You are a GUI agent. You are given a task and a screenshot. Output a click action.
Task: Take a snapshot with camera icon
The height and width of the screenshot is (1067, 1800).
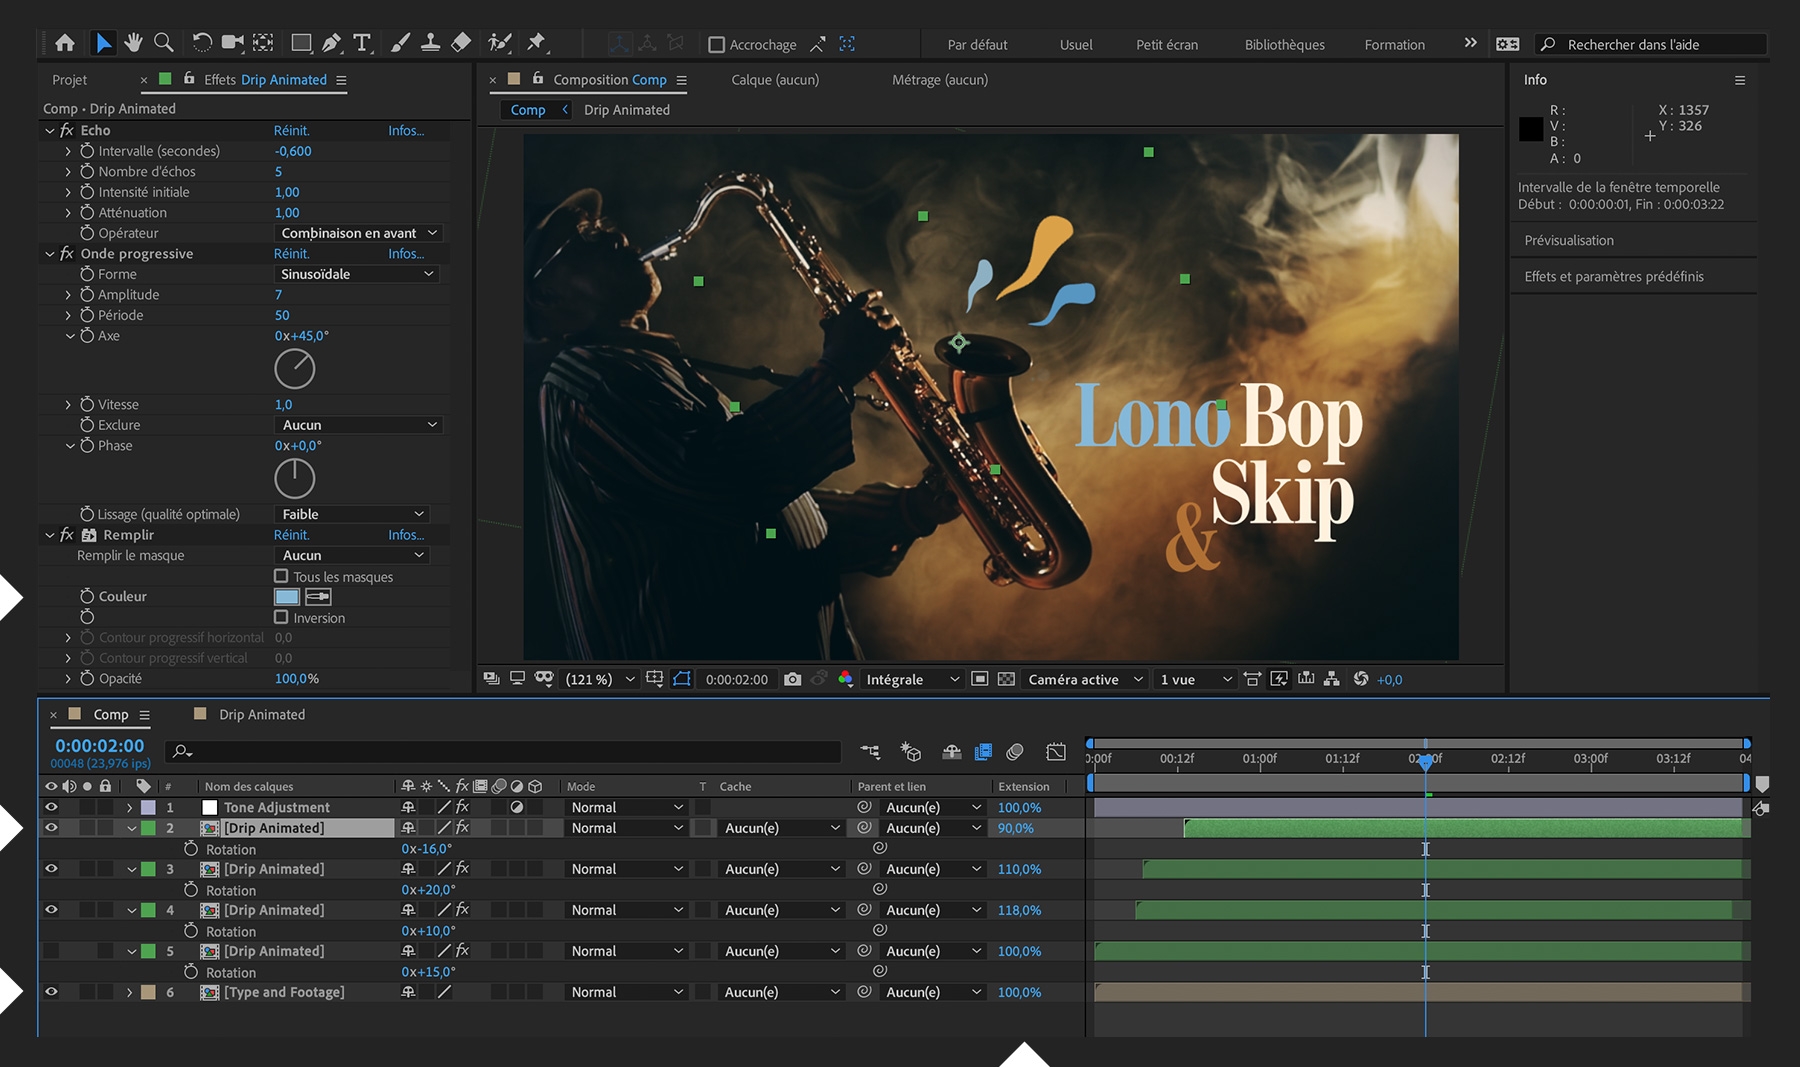[x=793, y=679]
